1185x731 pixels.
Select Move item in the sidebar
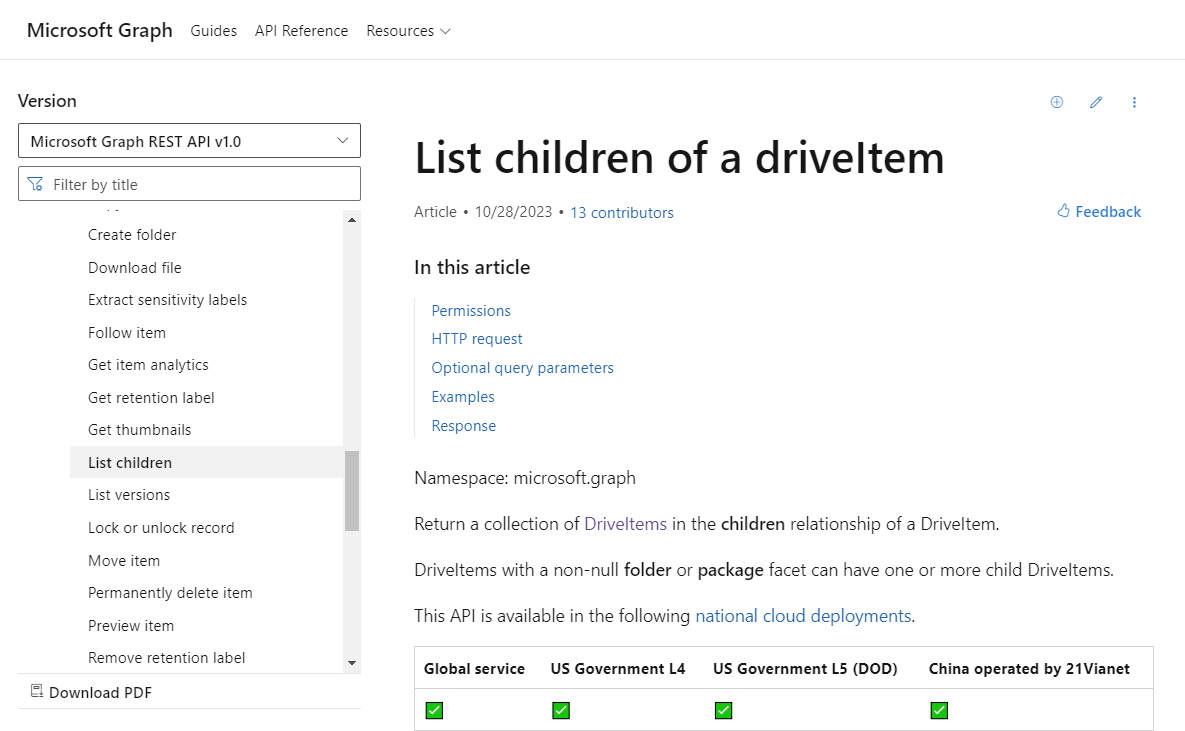124,561
